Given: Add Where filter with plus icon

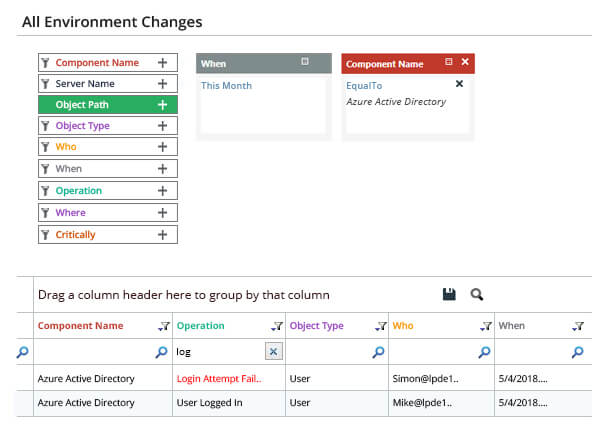Looking at the screenshot, I should pos(162,213).
